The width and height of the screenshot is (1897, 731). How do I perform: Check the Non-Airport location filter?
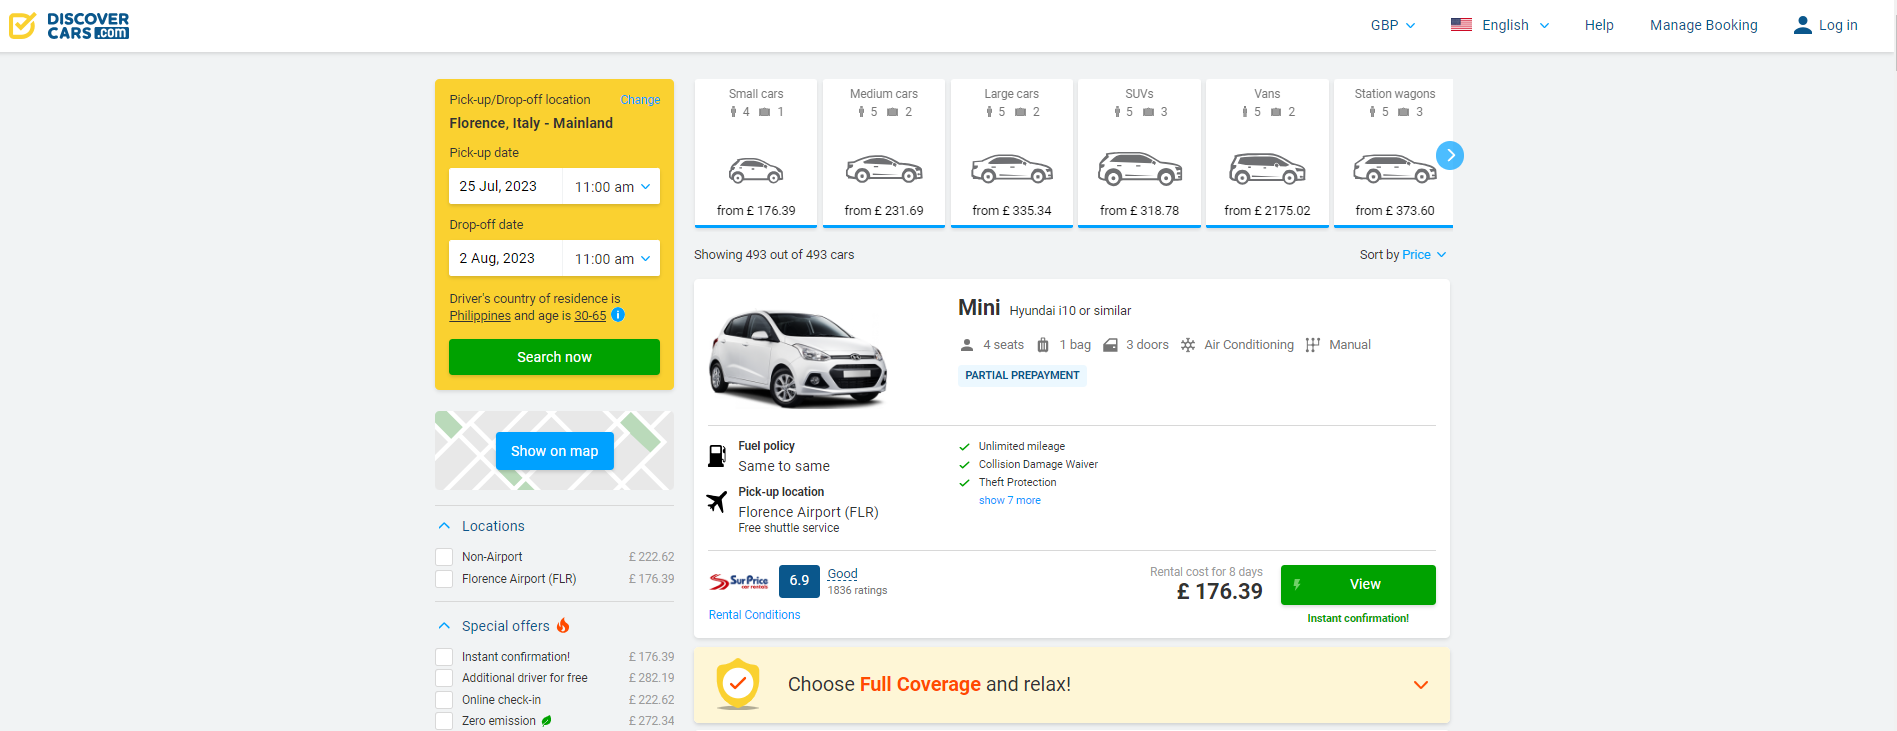[x=444, y=557]
